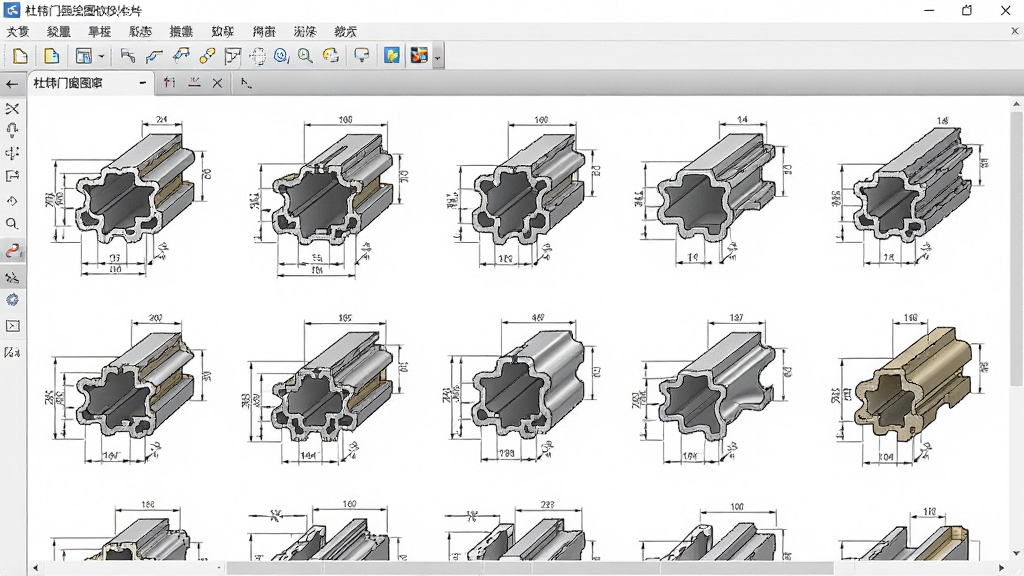Select profile thumbnail with top dimension 14
The width and height of the screenshot is (1024, 576).
tap(715, 191)
